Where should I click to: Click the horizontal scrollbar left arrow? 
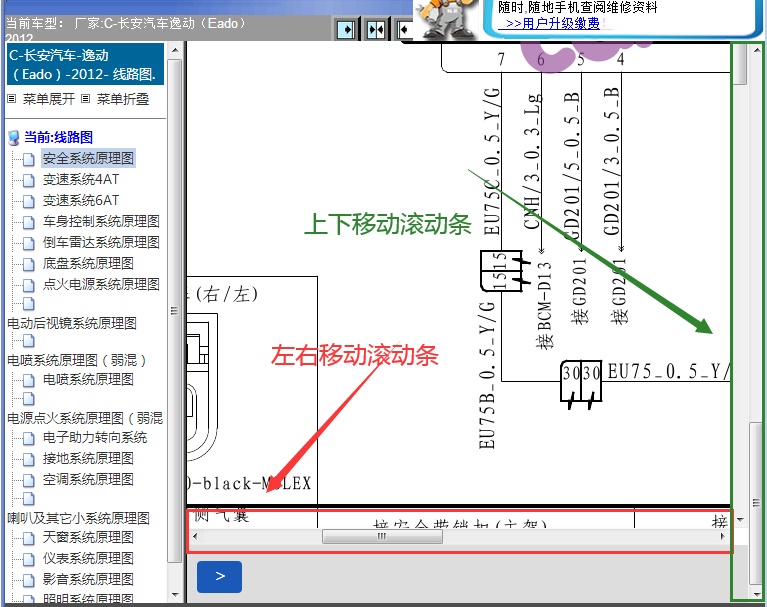(x=195, y=536)
